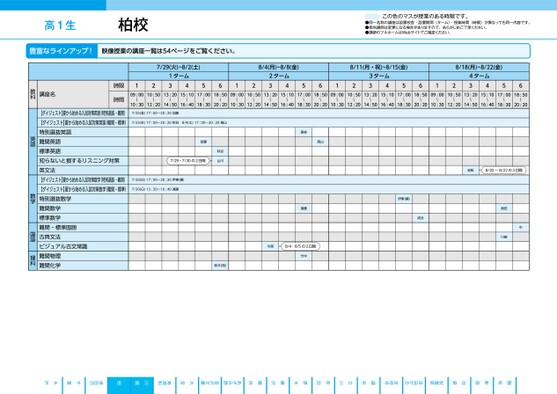Select the ビジュアル古文常識 course row label
The image size is (557, 394).
click(83, 246)
